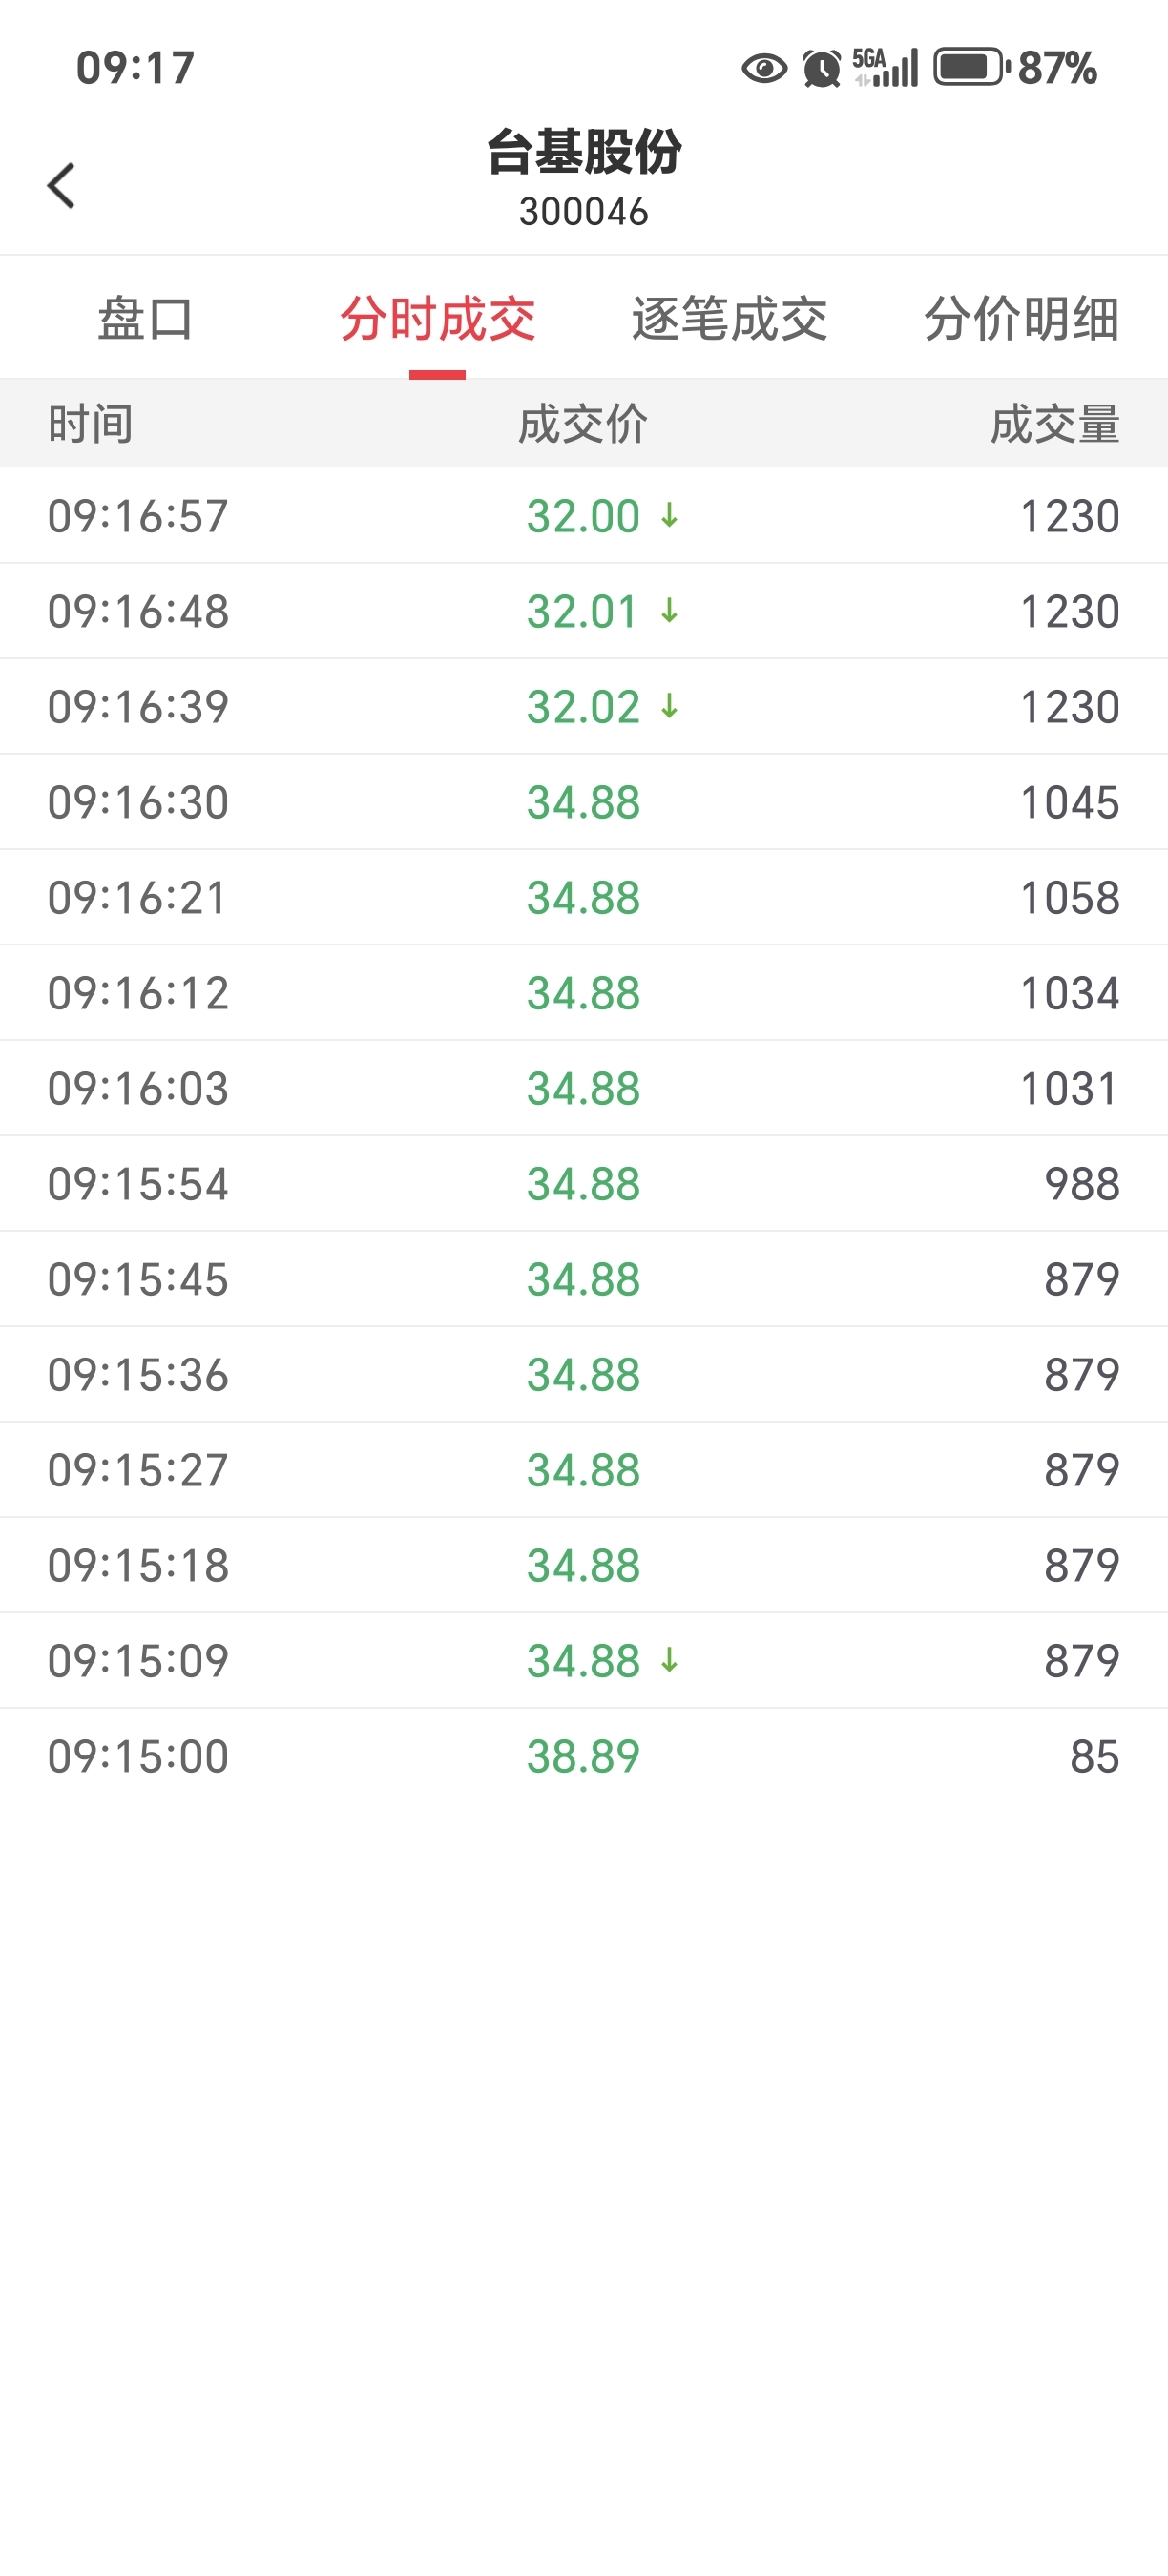
Task: Open the 逐笔成交 tab
Action: [x=729, y=320]
